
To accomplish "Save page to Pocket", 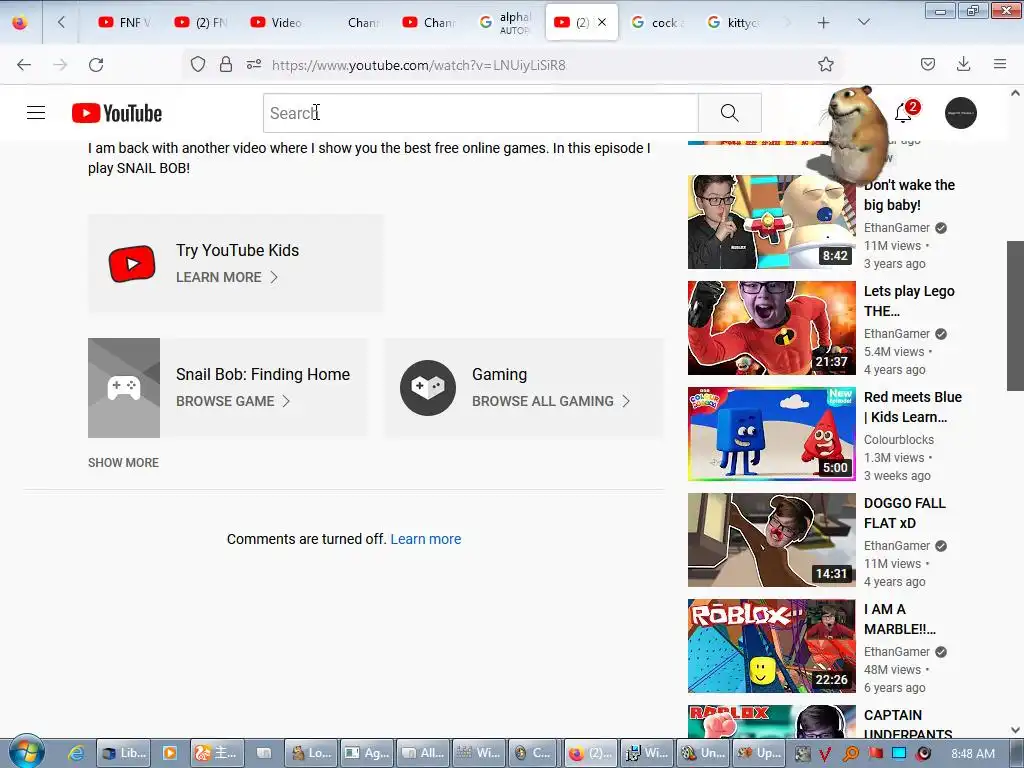I will pos(927,64).
